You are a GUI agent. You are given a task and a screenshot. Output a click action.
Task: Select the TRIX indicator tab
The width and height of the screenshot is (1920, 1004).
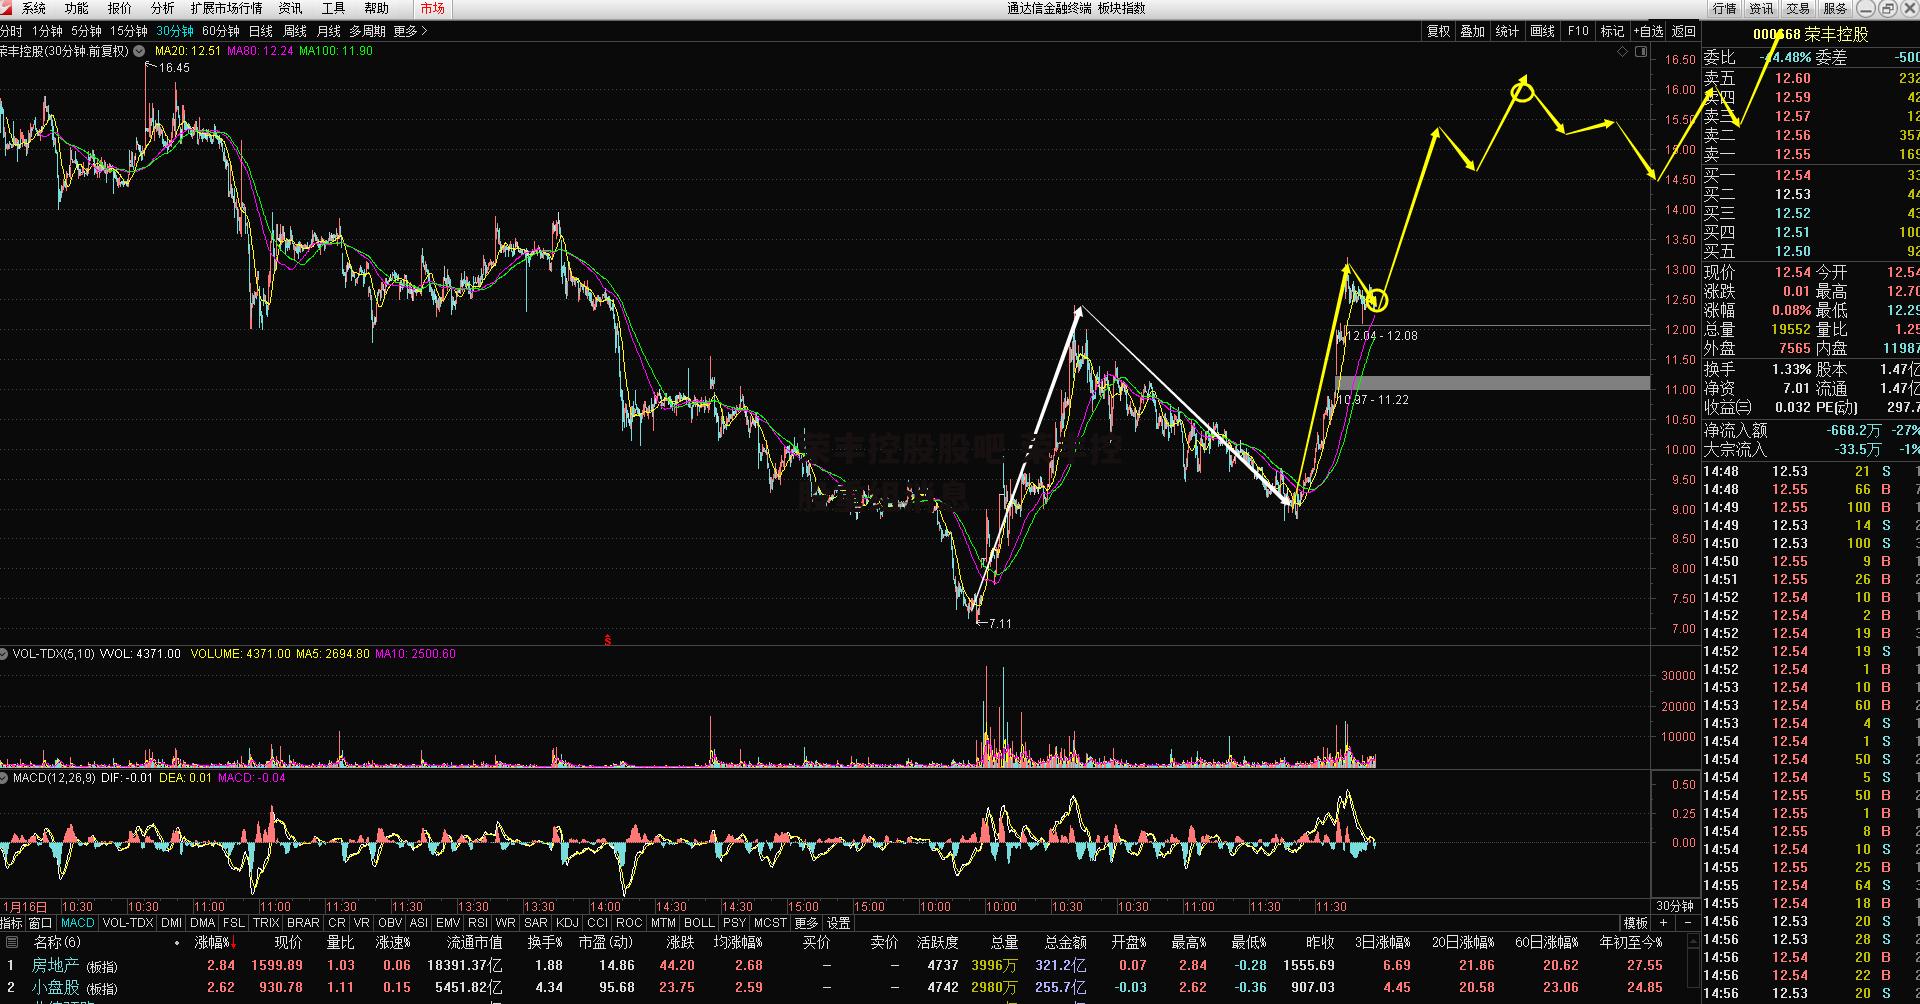coord(266,923)
